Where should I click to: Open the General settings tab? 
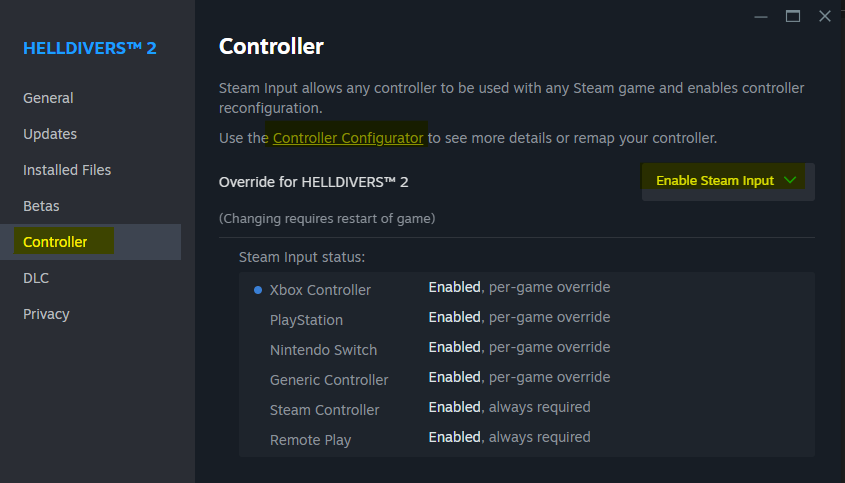(48, 98)
